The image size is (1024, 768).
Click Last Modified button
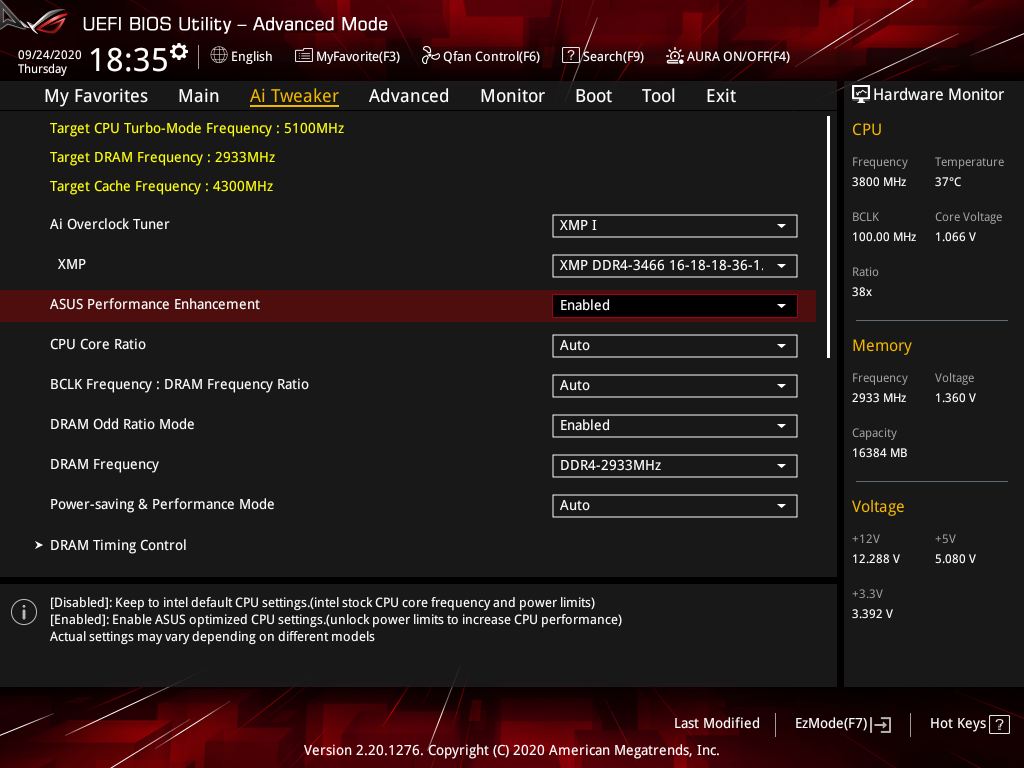point(716,723)
